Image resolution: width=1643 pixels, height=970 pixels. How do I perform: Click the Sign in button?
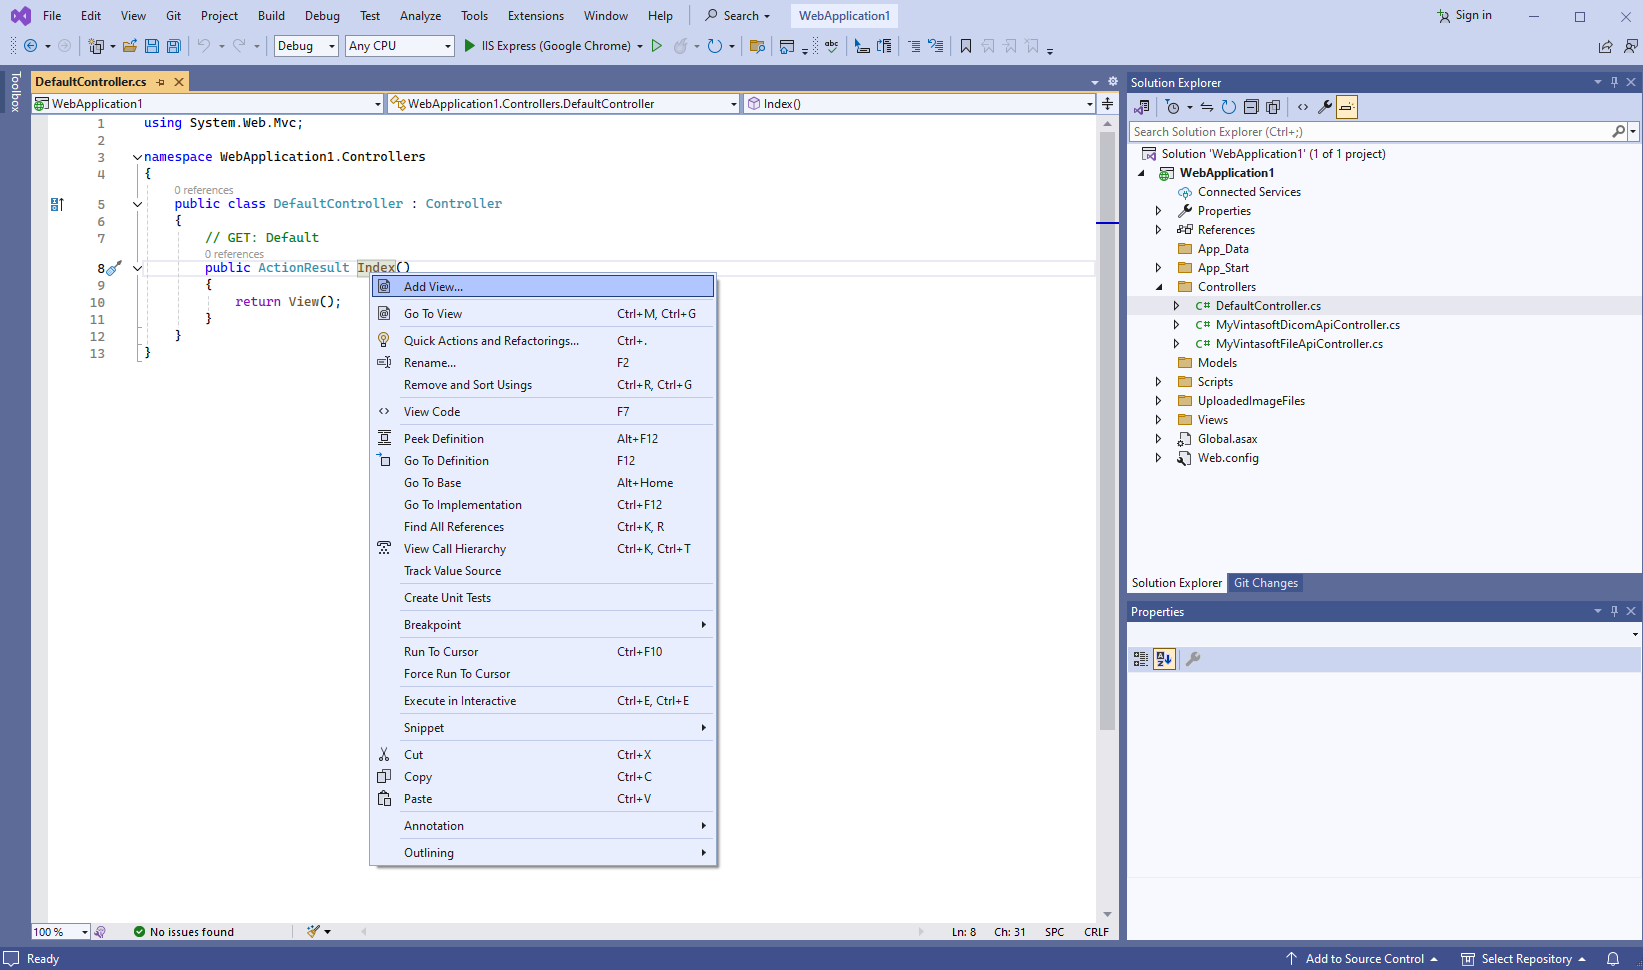1465,15
